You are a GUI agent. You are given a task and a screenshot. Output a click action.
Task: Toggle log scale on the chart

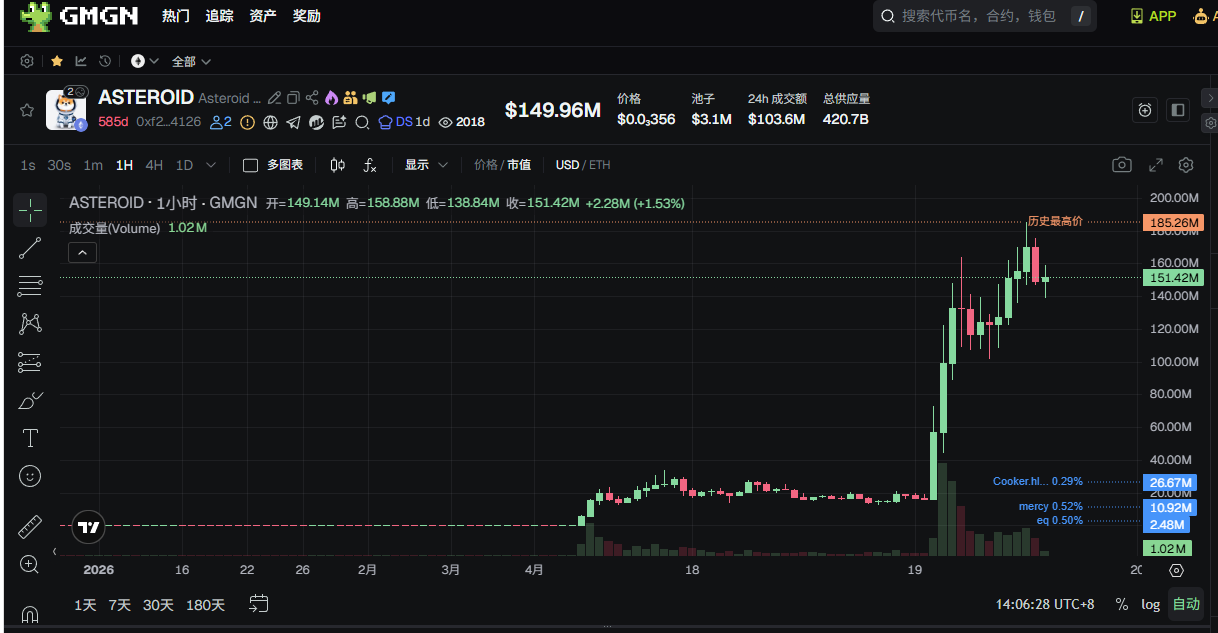[1151, 604]
